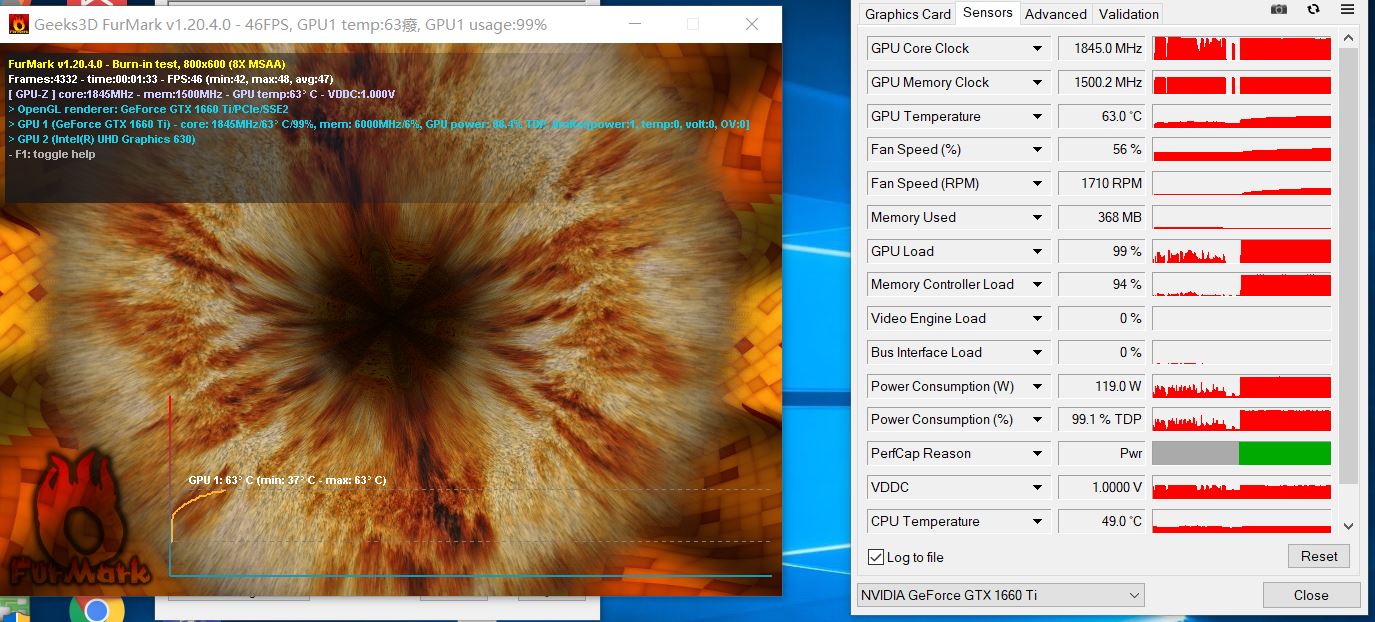Click the 119.0 W power value
Image resolution: width=1375 pixels, height=622 pixels.
pyautogui.click(x=1101, y=386)
